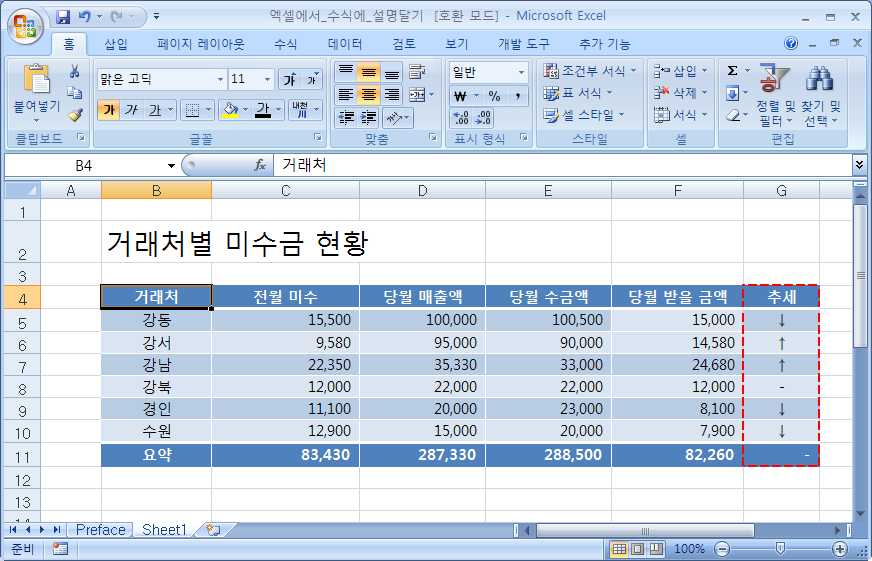Switch to the Preface sheet tab
The image size is (872, 561).
click(100, 530)
